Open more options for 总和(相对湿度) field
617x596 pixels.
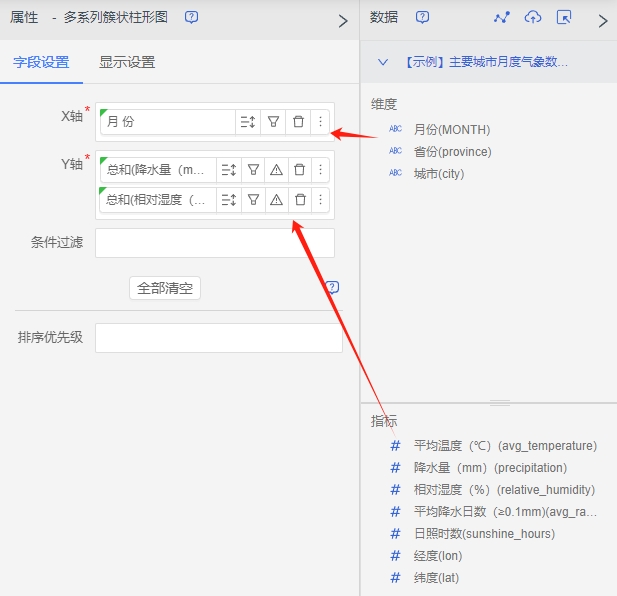[320, 200]
